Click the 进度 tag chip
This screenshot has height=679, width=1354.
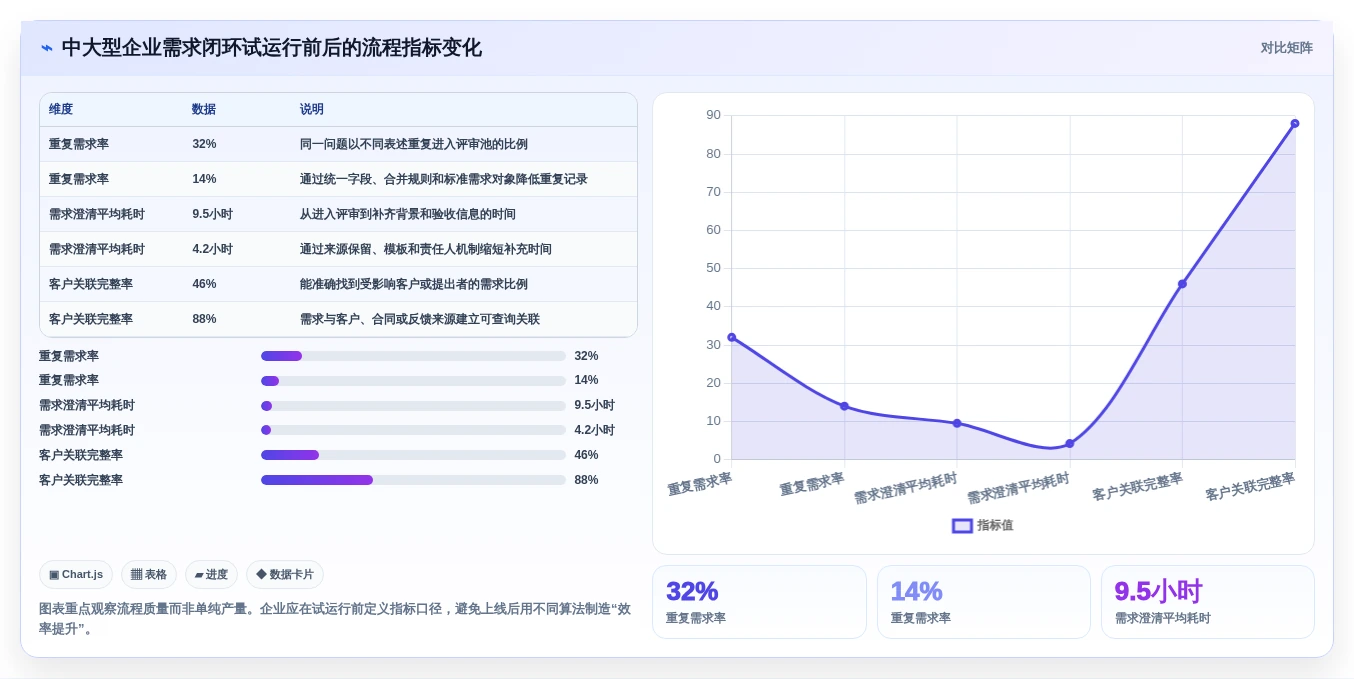tap(211, 574)
